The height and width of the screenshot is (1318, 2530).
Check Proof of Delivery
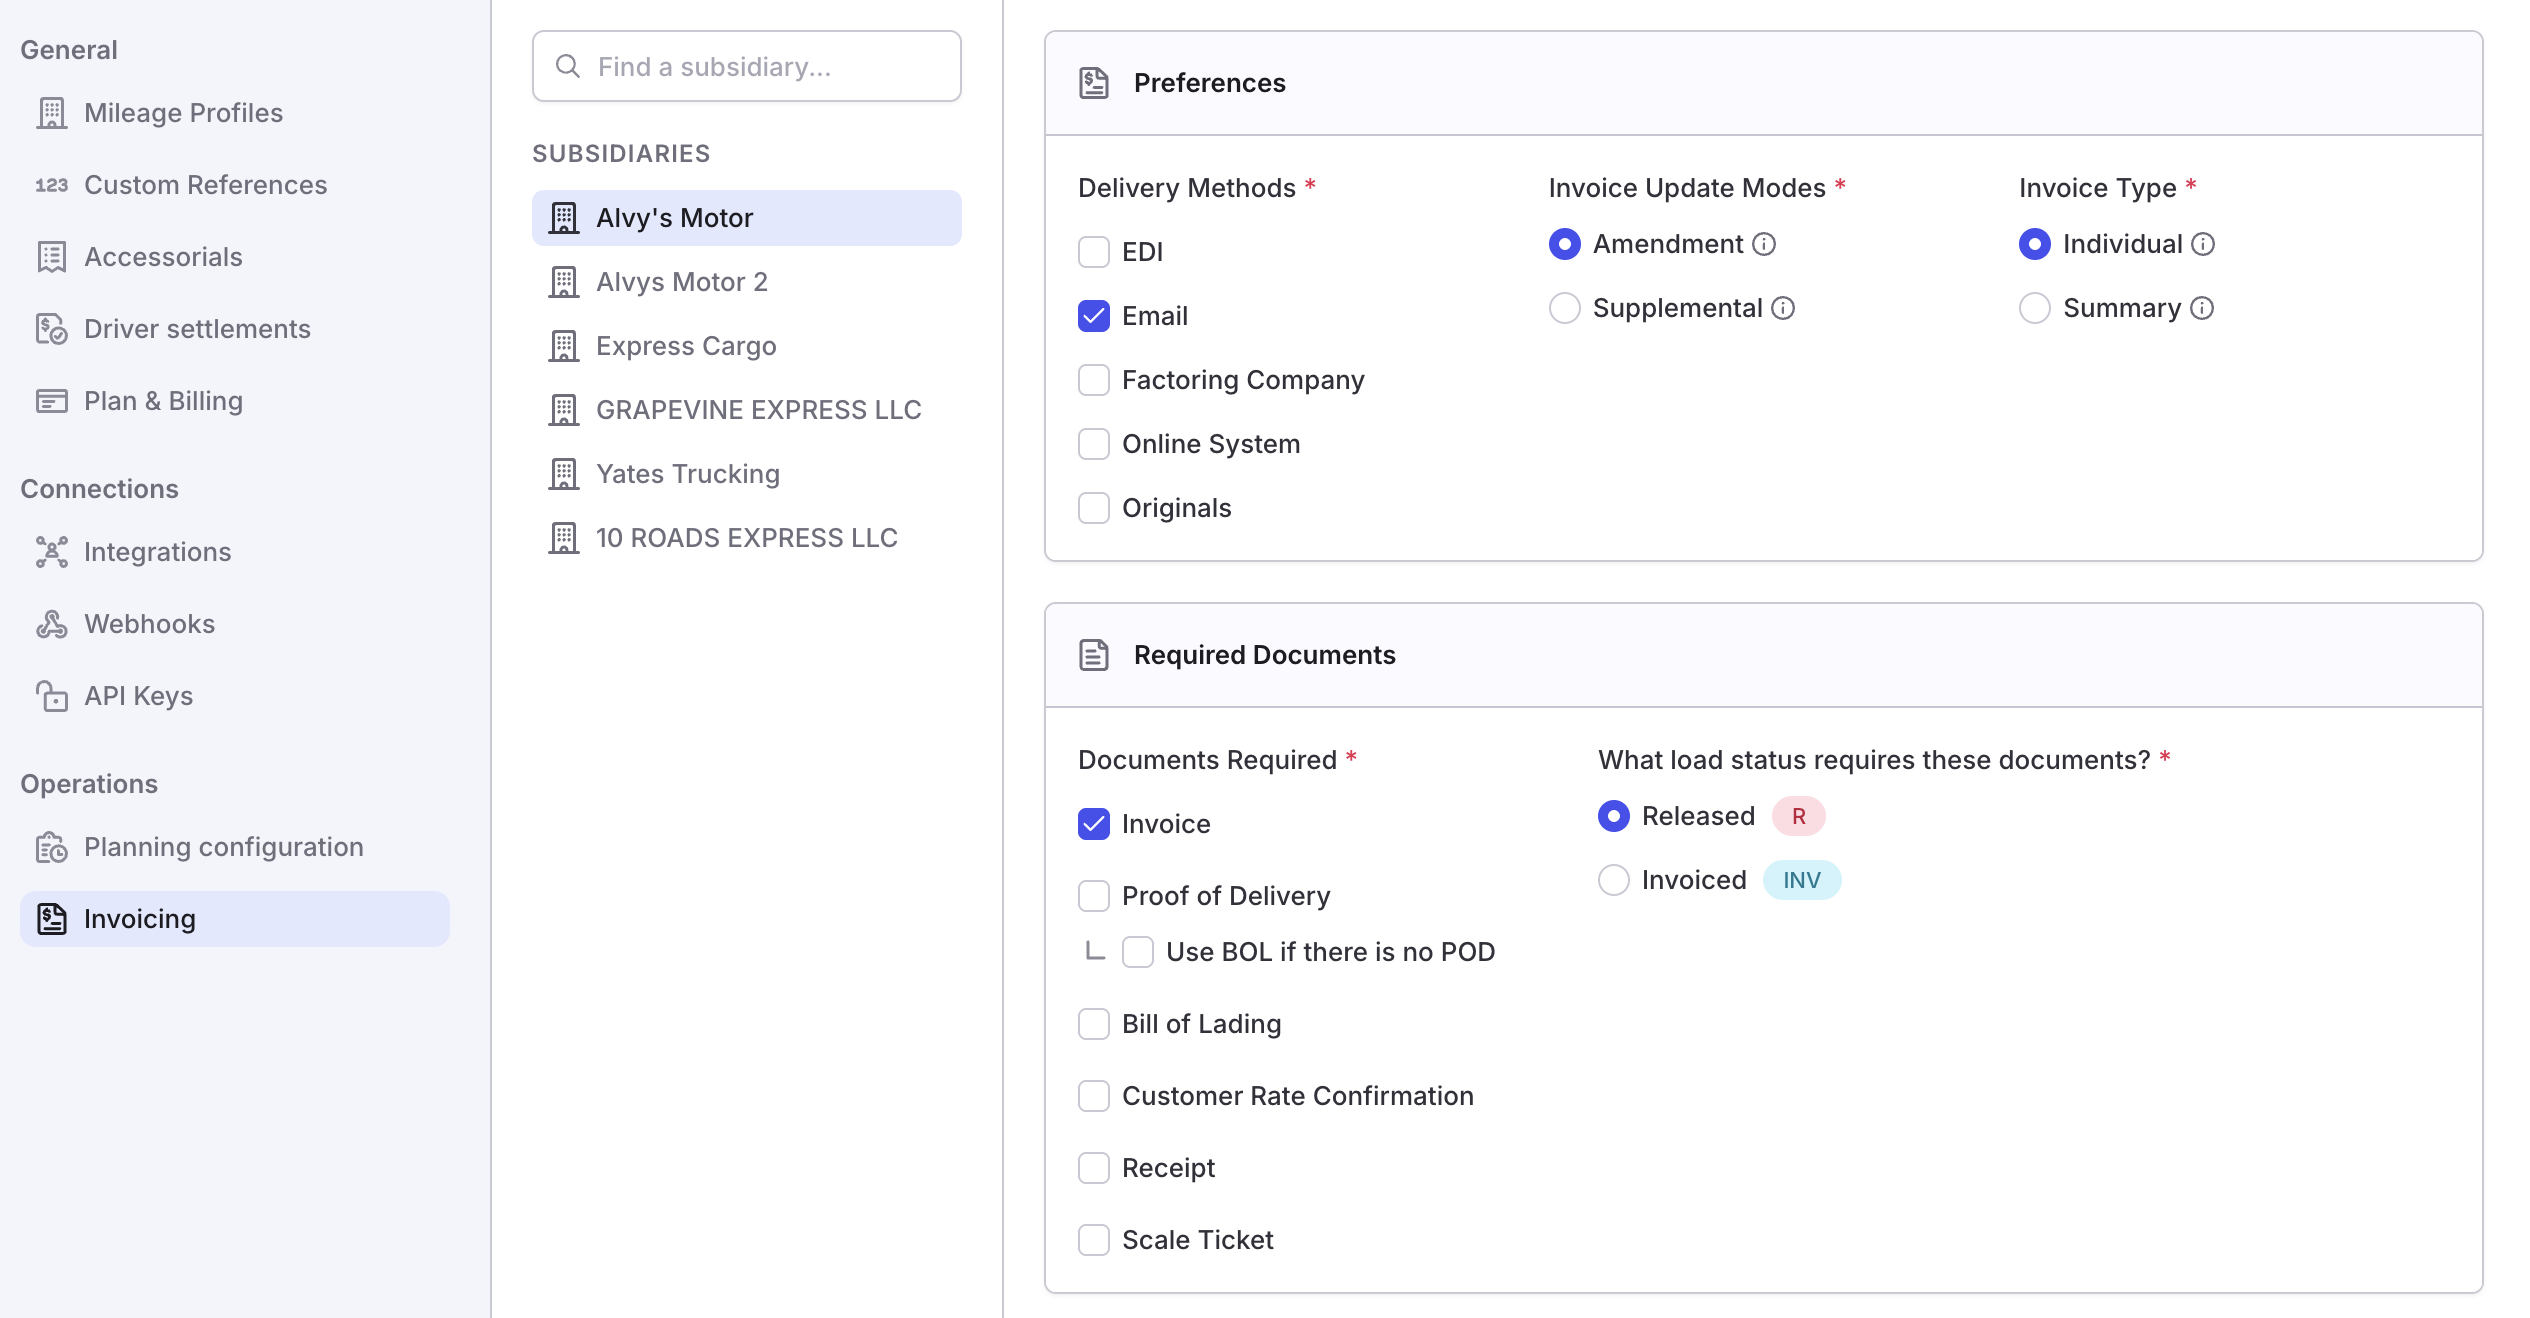point(1094,896)
